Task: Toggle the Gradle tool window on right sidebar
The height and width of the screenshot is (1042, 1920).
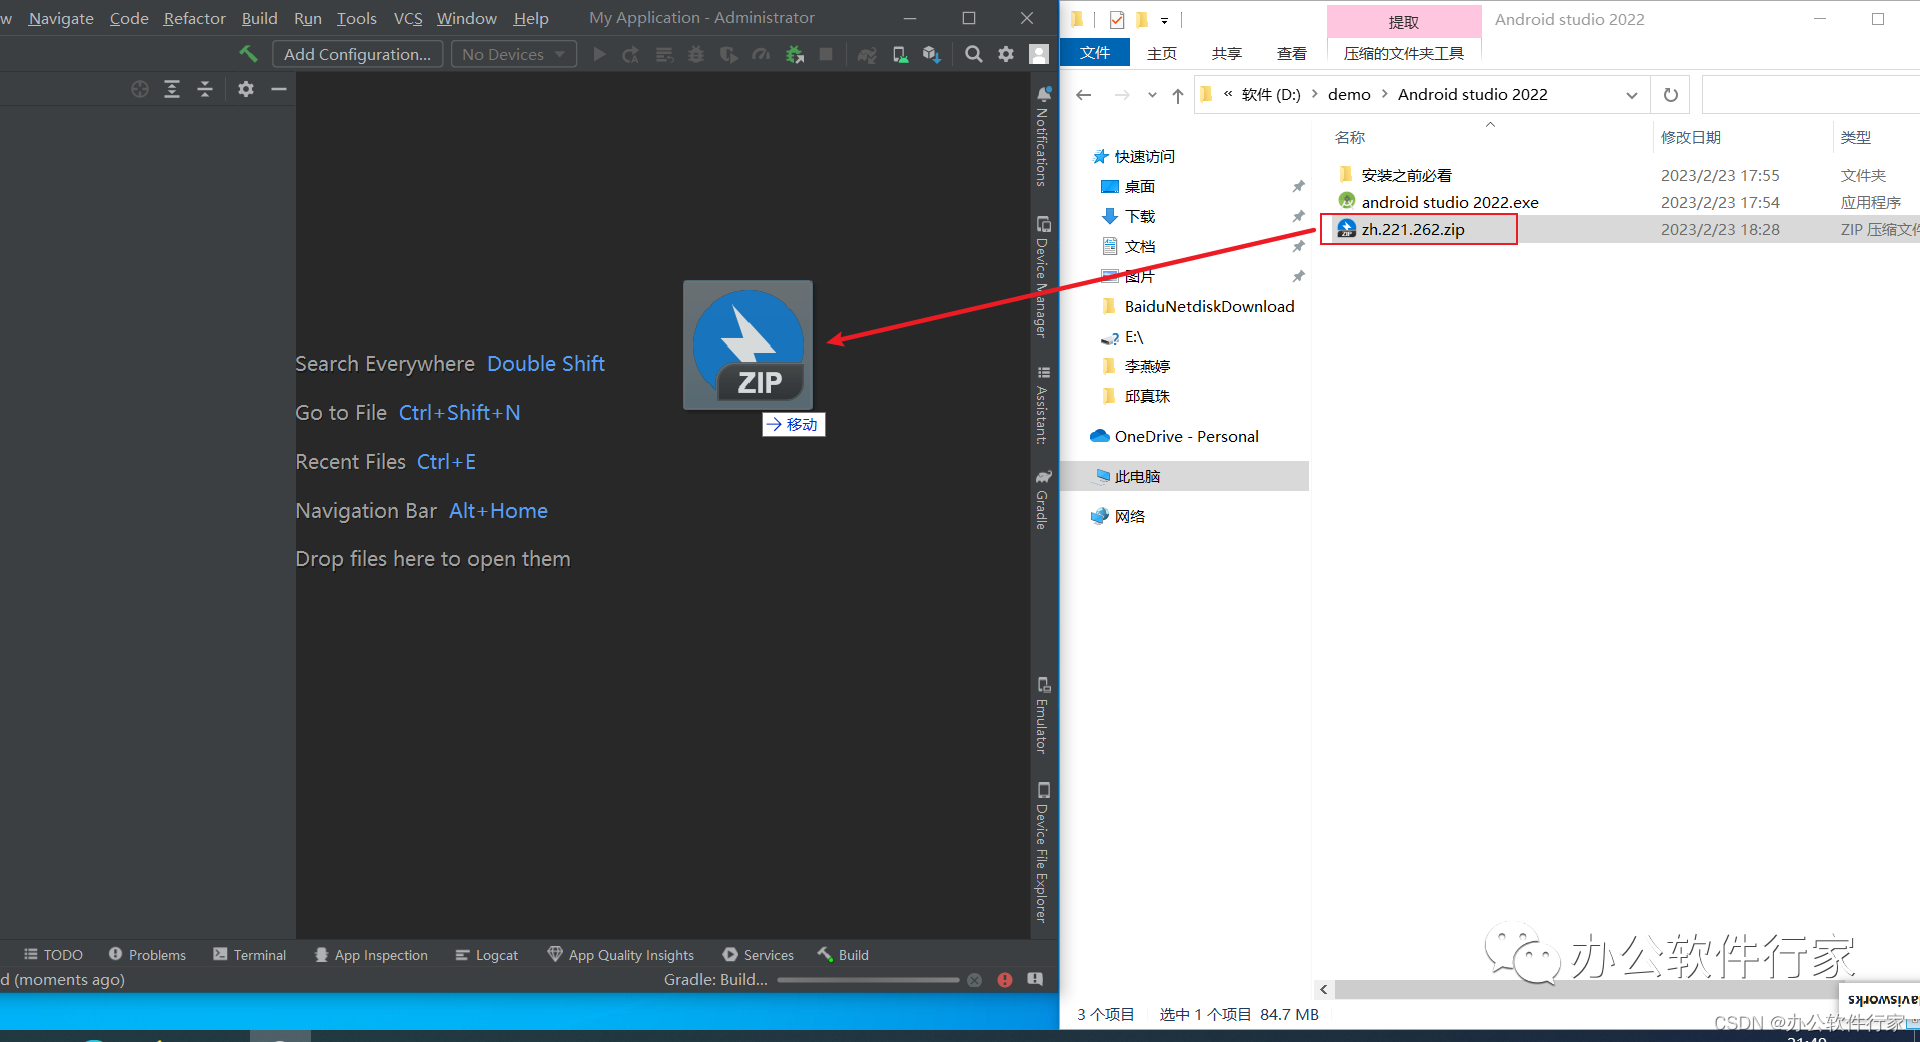Action: 1043,499
